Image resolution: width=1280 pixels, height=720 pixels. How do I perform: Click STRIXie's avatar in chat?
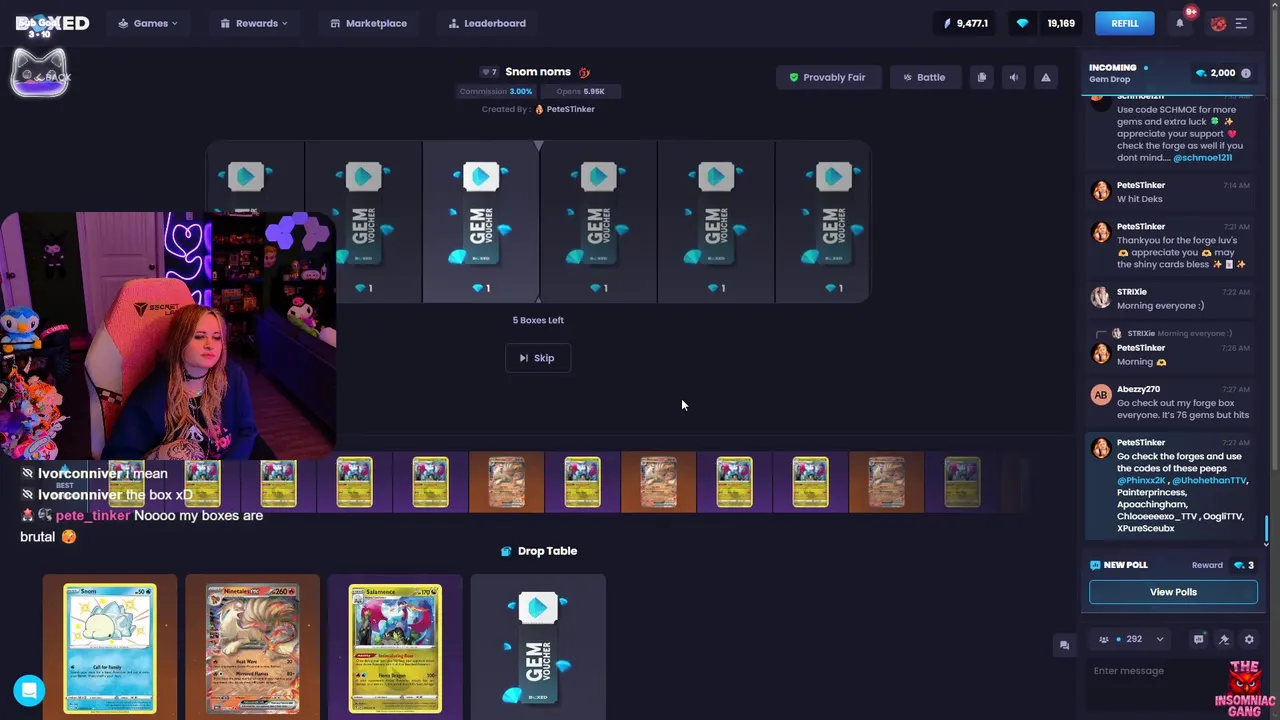pos(1101,297)
